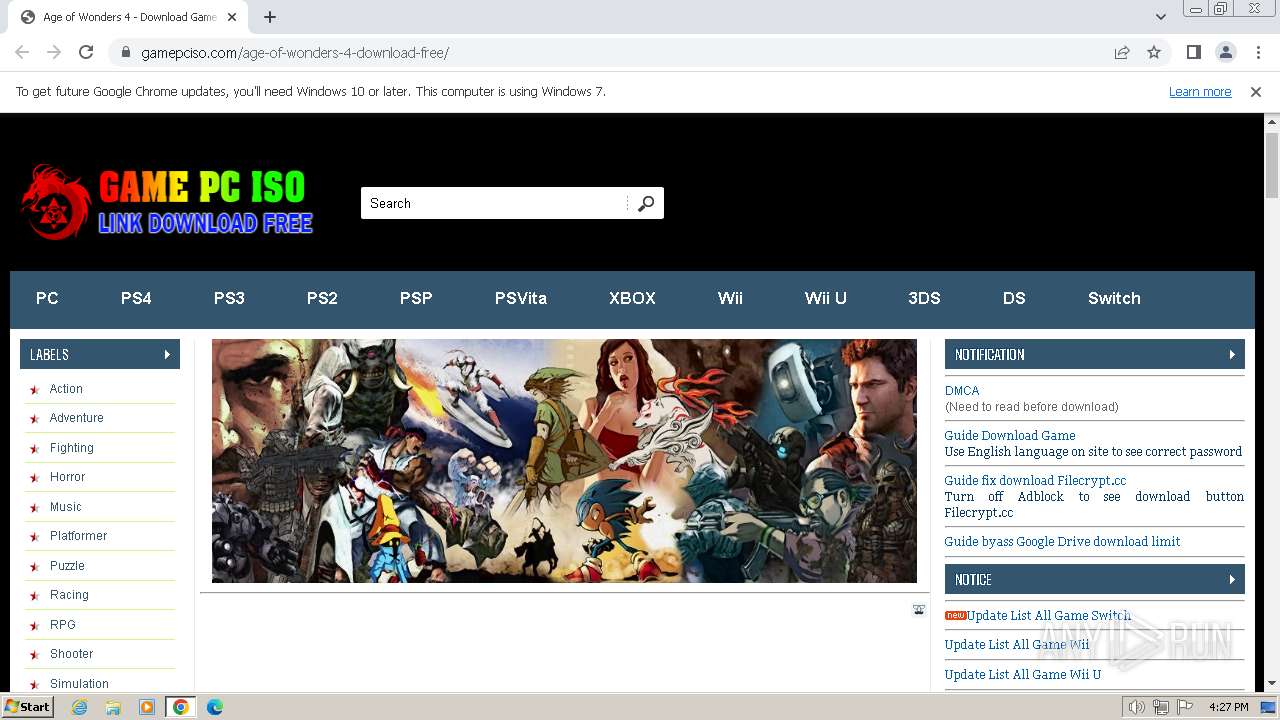Open the RPG label
1280x720 pixels.
point(62,625)
